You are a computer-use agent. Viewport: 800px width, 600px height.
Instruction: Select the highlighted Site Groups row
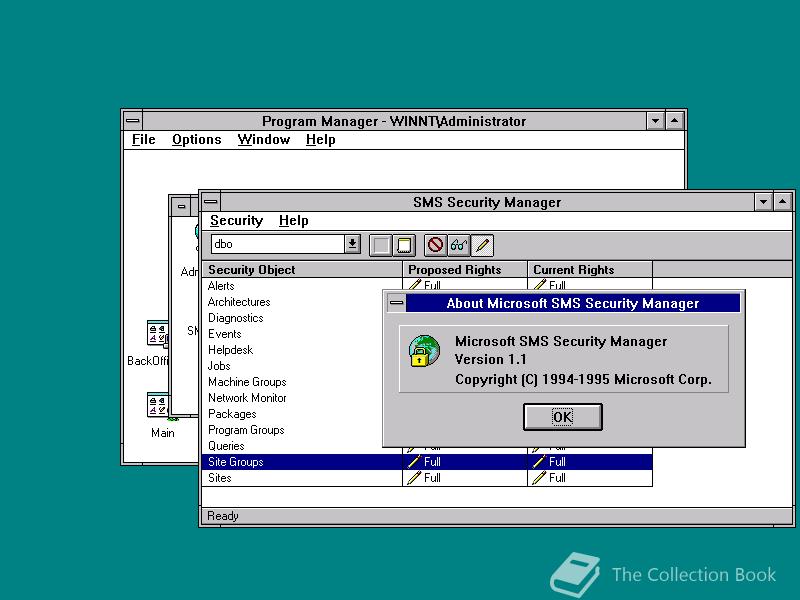click(427, 462)
